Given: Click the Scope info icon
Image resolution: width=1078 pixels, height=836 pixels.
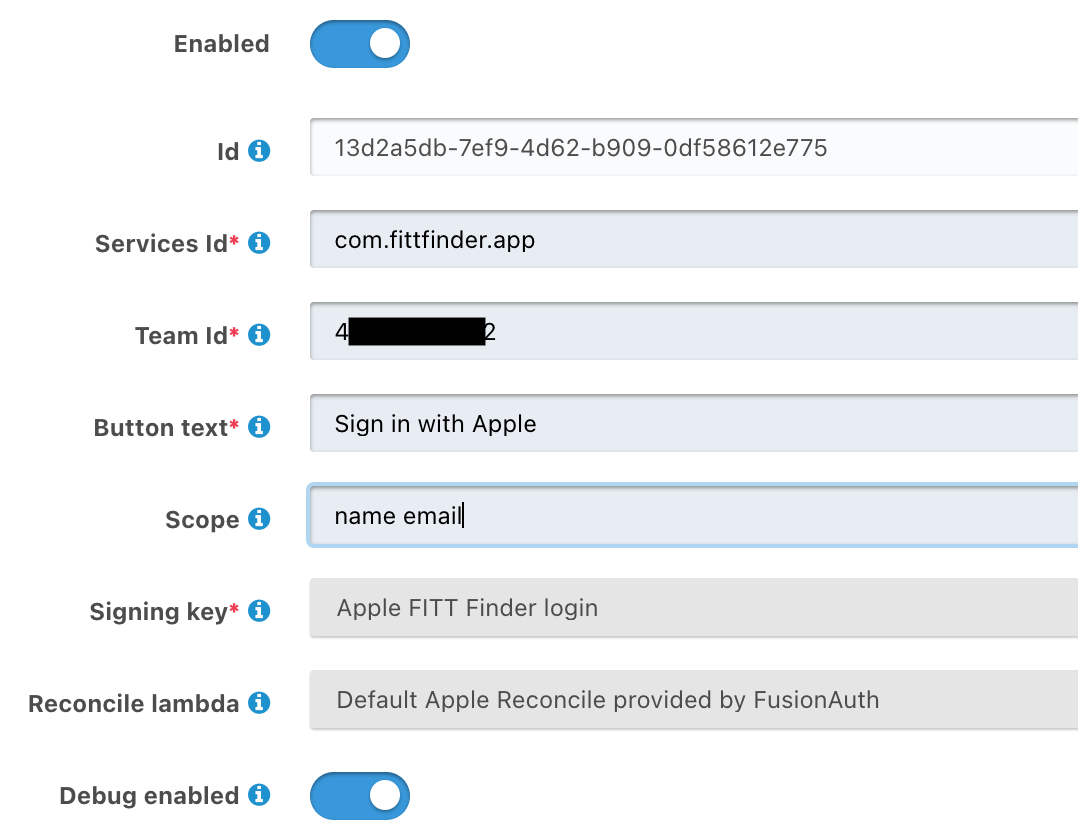Looking at the screenshot, I should coord(259,519).
